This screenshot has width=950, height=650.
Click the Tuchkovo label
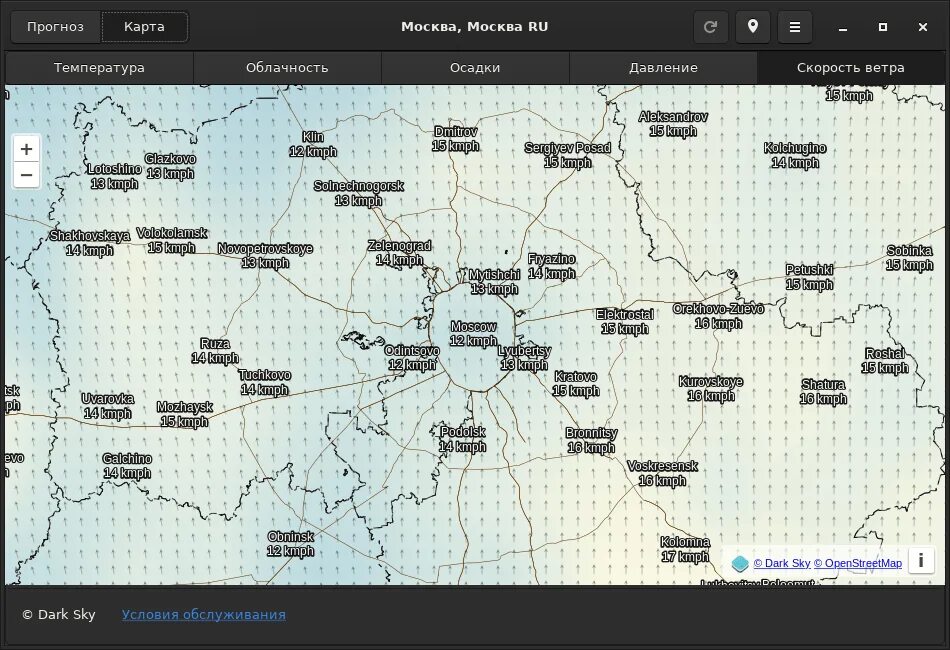(x=265, y=382)
